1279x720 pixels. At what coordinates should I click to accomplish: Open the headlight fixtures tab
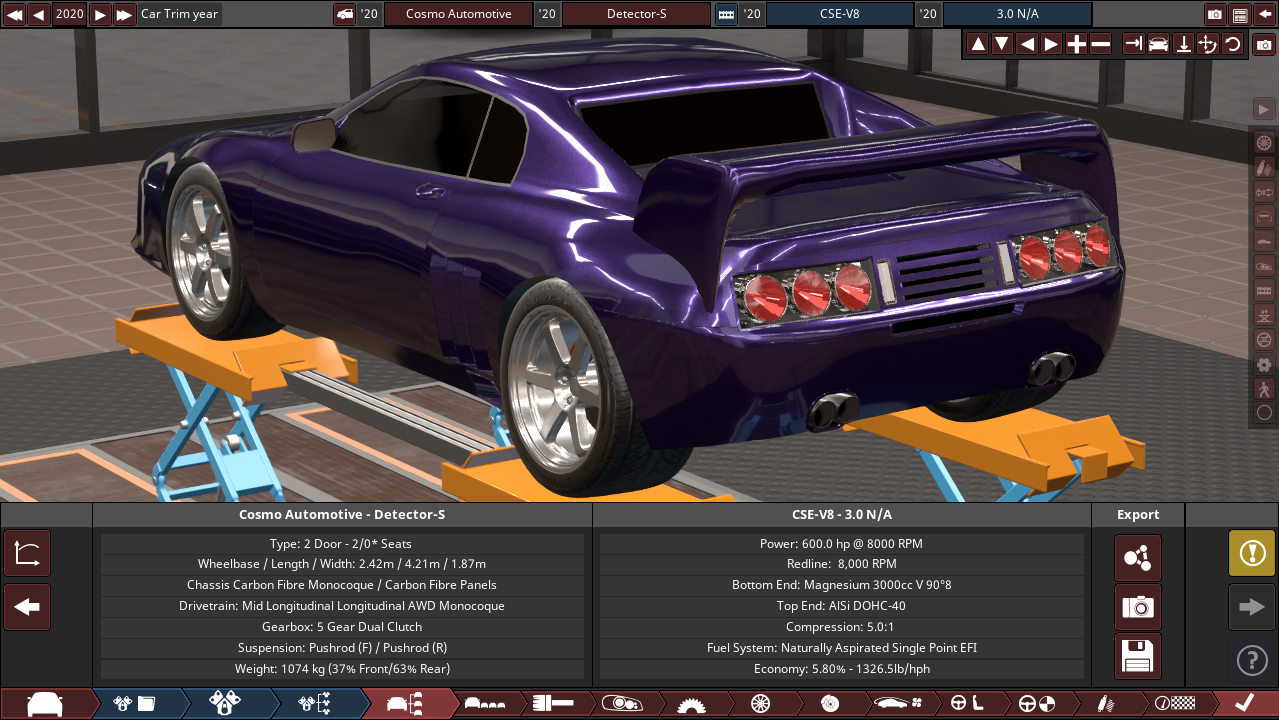pos(620,704)
